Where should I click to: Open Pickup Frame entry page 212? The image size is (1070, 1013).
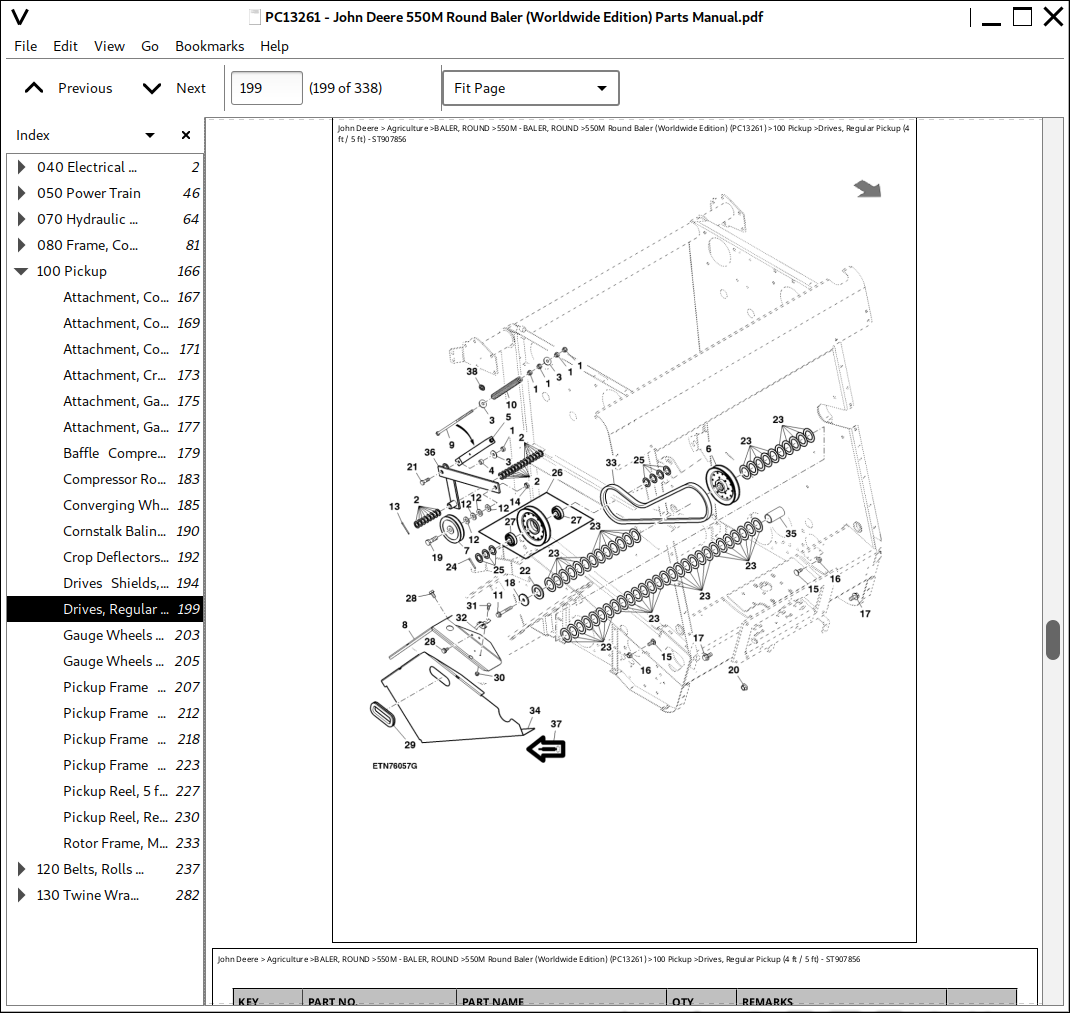click(x=105, y=713)
